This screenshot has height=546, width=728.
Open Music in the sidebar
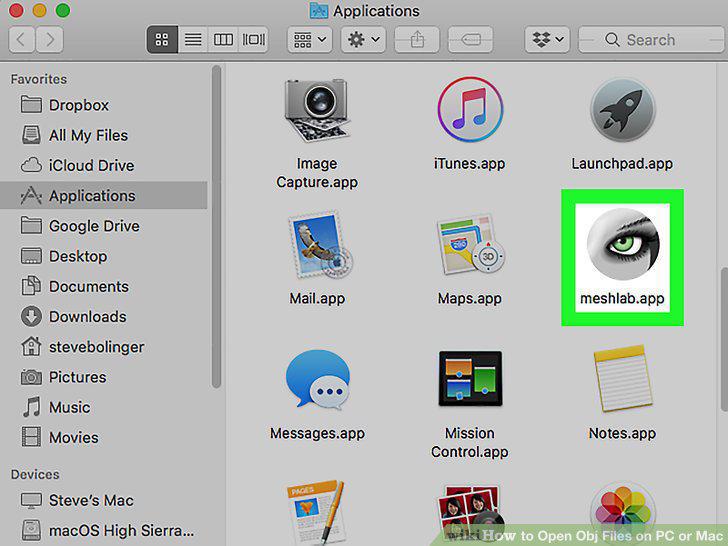[104, 407]
